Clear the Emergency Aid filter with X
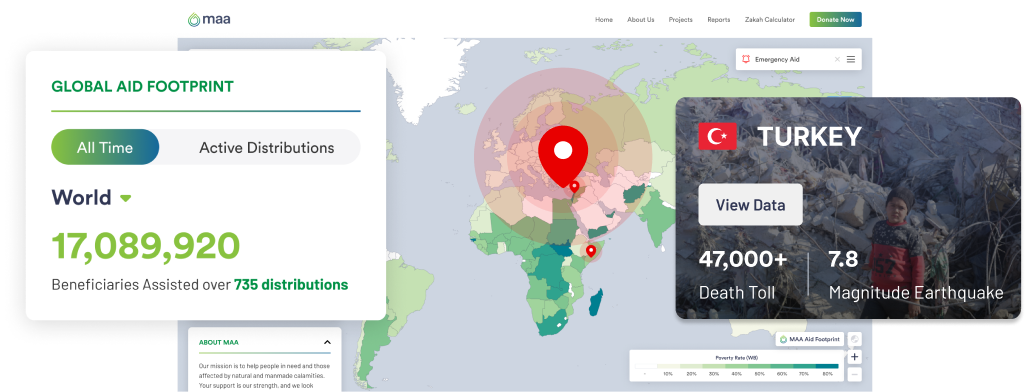The image size is (1026, 392). pos(837,60)
